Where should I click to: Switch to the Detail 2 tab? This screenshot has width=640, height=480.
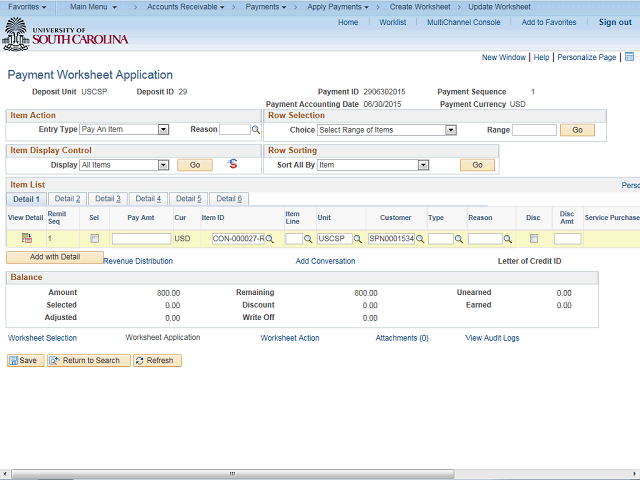tap(67, 199)
